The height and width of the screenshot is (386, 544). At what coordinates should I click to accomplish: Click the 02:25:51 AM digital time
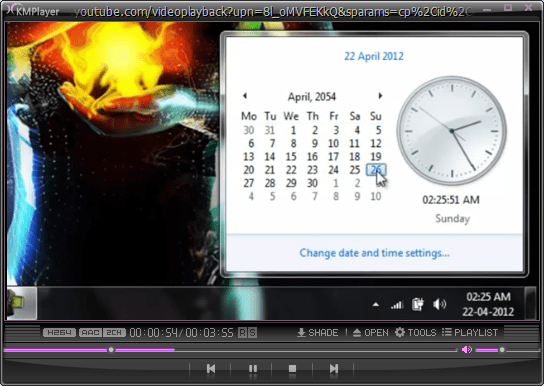pos(451,200)
